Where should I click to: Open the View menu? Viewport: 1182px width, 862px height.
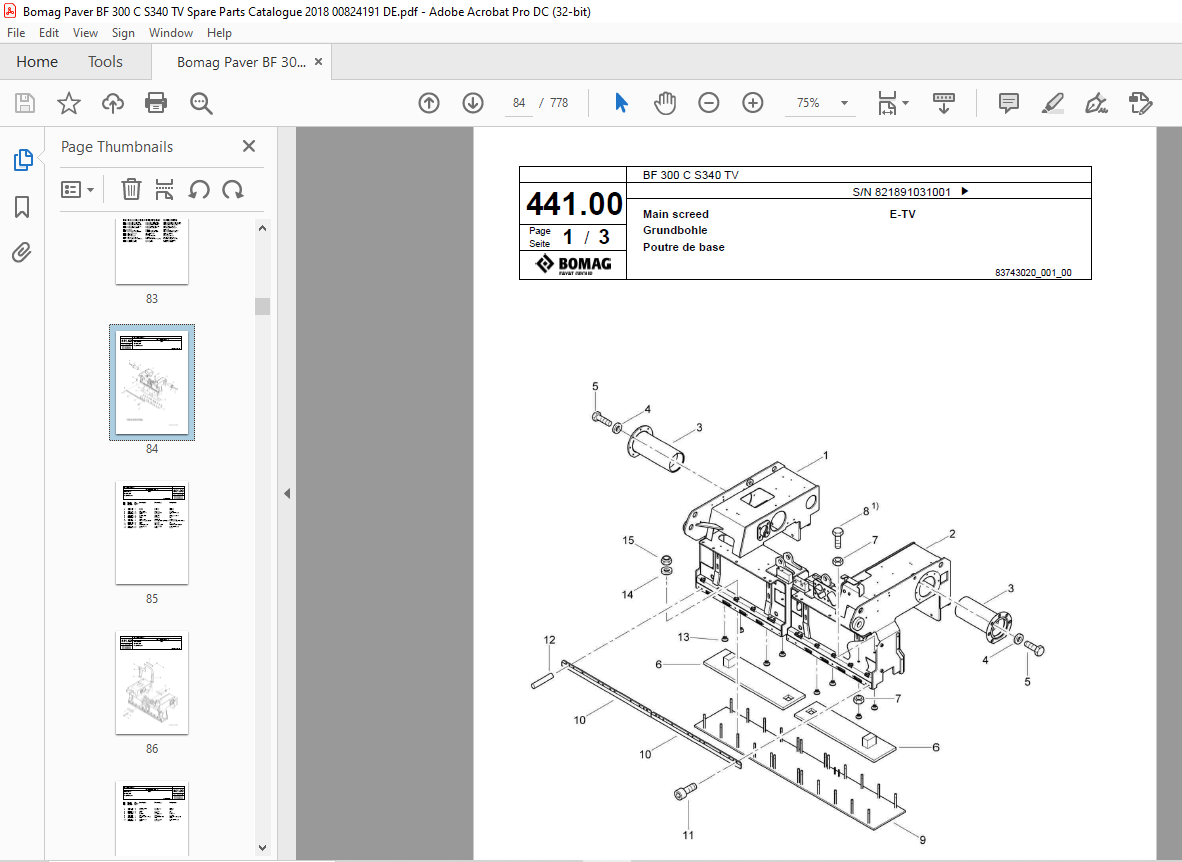click(85, 32)
